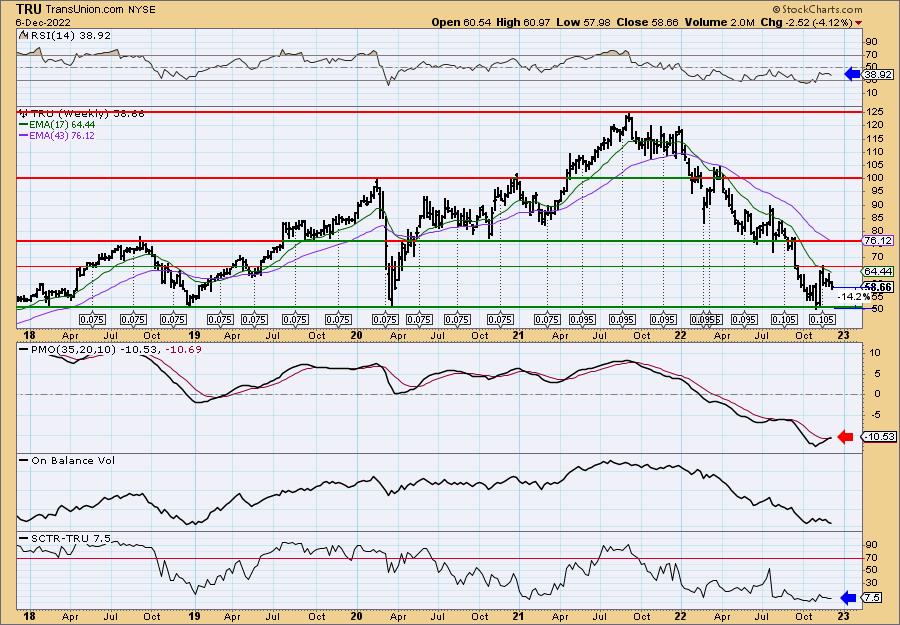The height and width of the screenshot is (625, 900).
Task: Click the purple EMA(43) legend line swatch
Action: tap(24, 135)
